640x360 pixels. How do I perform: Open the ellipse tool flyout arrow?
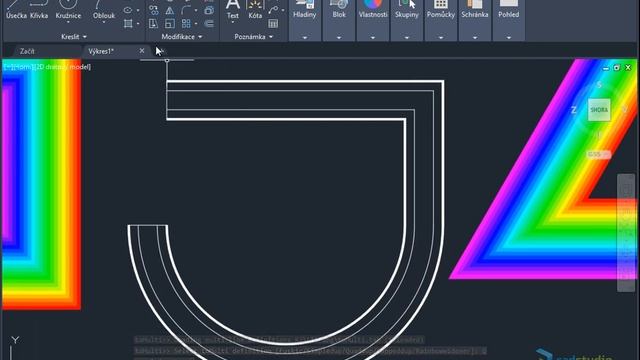coord(138,11)
